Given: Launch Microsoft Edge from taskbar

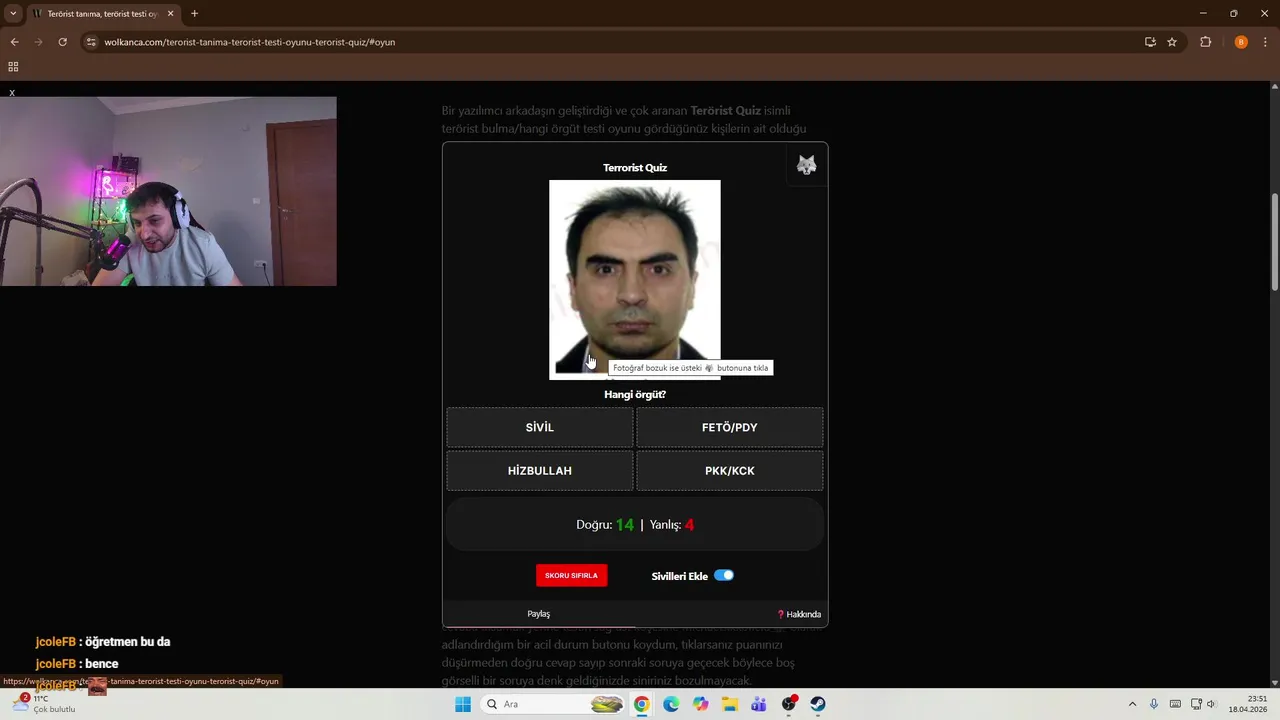Looking at the screenshot, I should (x=671, y=704).
